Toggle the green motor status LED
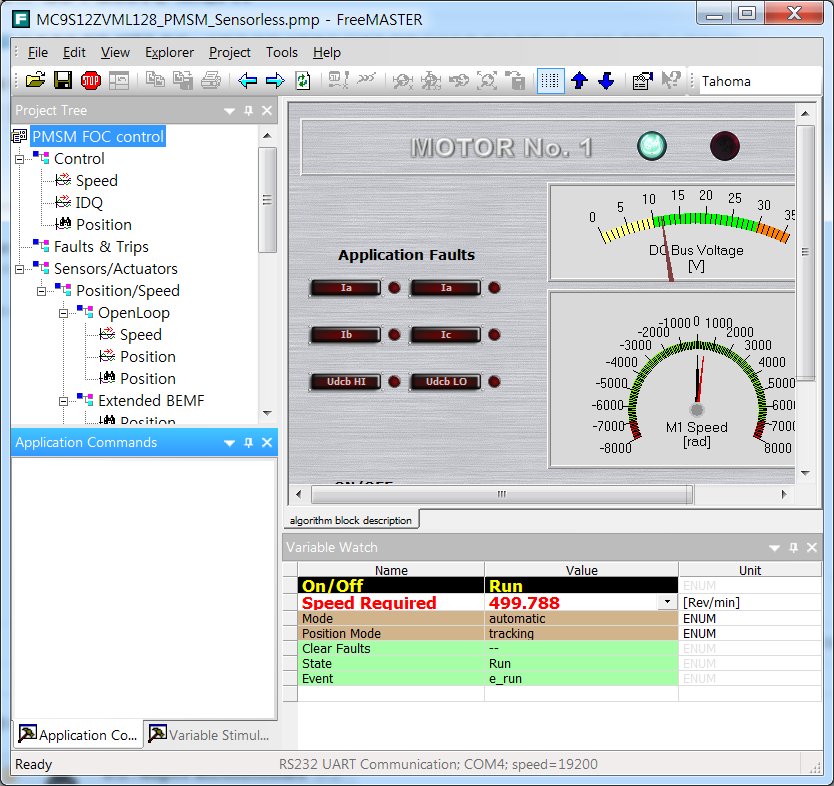This screenshot has height=786, width=834. tap(652, 146)
